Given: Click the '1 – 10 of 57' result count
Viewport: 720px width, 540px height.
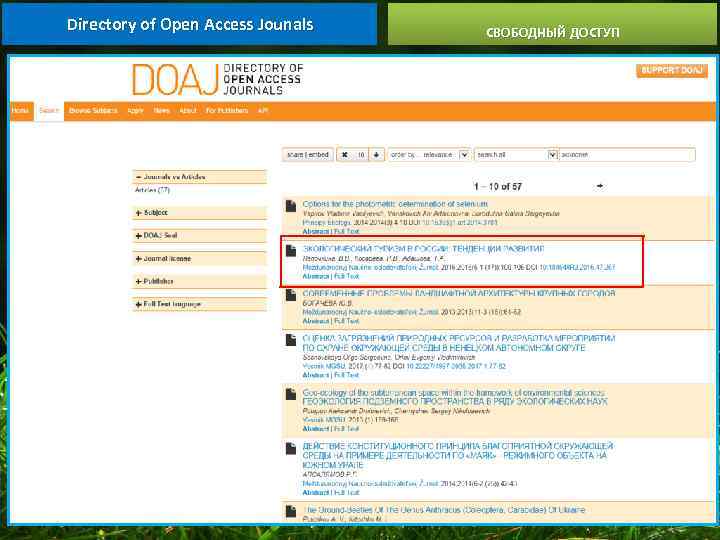Looking at the screenshot, I should click(498, 186).
